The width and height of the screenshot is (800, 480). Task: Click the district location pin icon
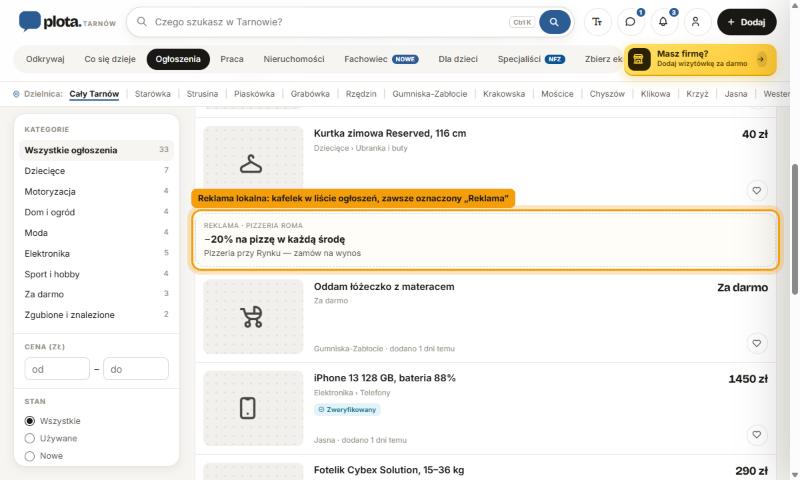point(16,94)
